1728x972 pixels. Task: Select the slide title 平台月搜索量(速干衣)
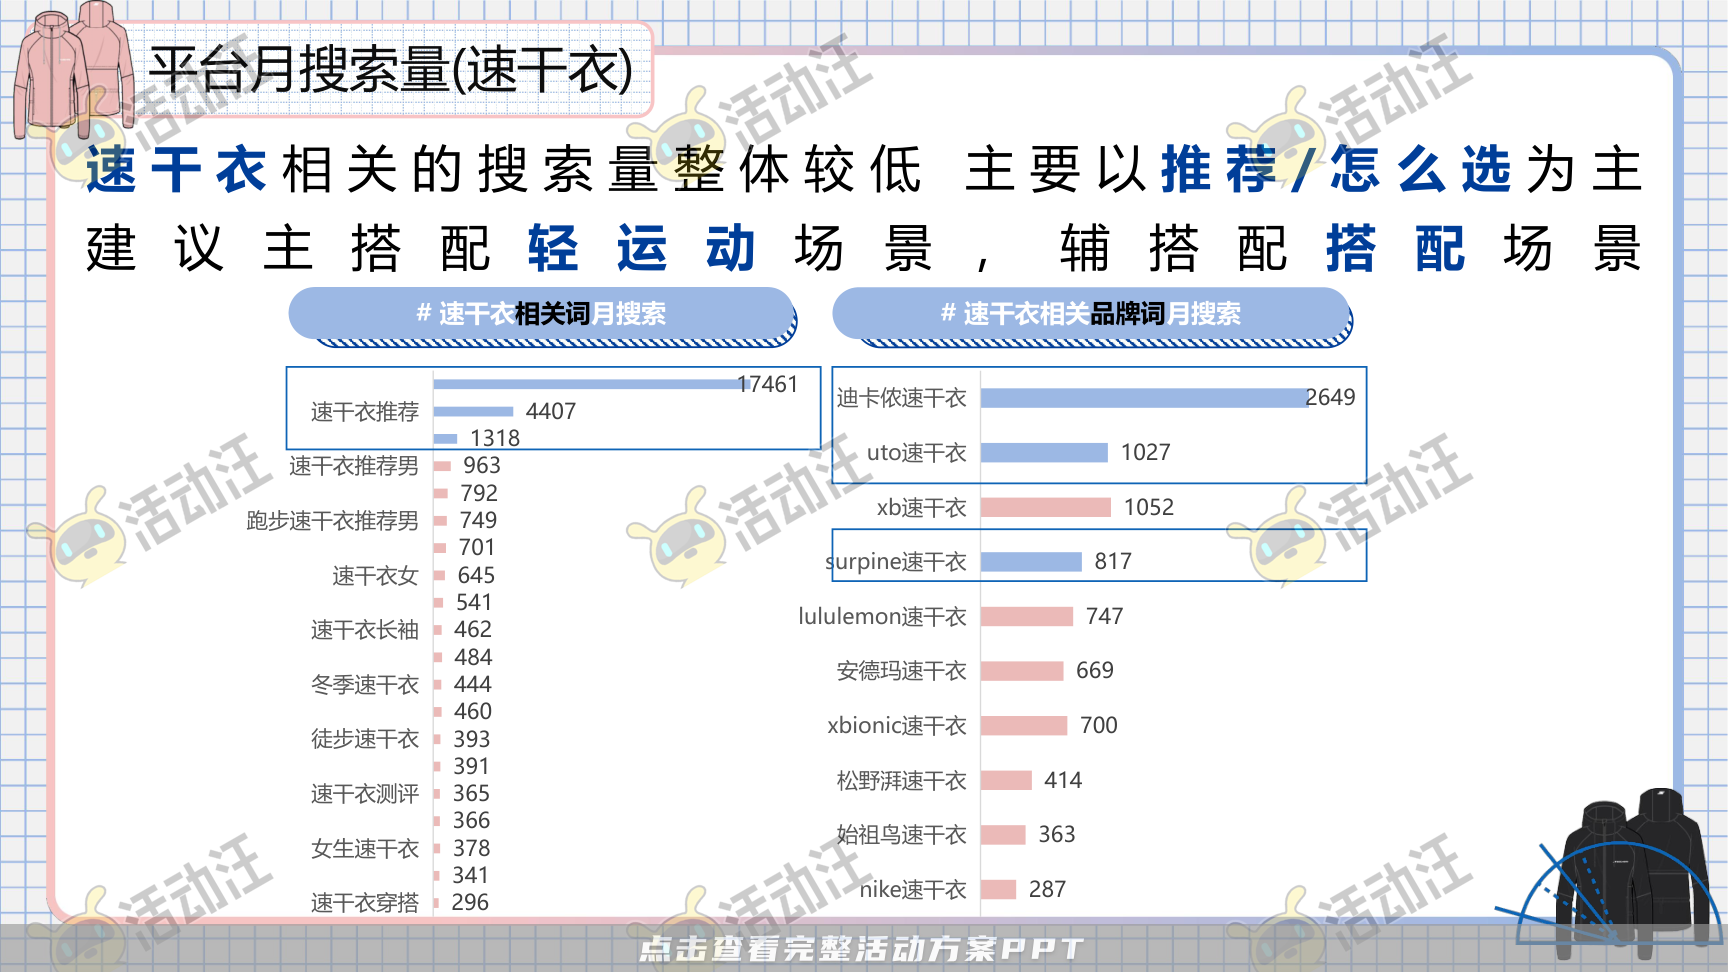point(391,70)
